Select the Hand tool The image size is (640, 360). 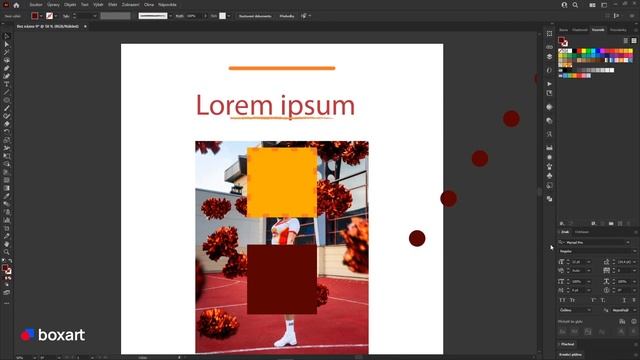(x=7, y=244)
